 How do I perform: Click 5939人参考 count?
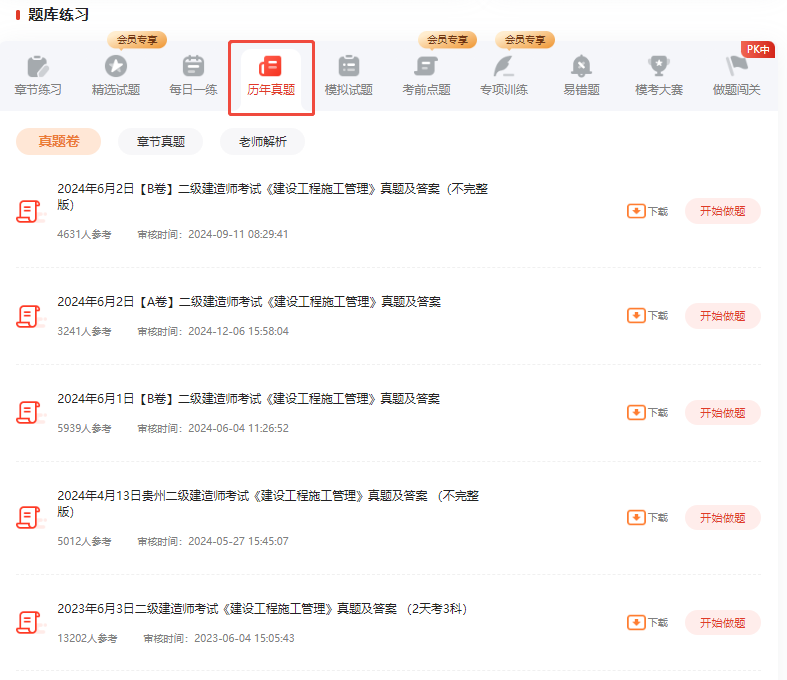tap(84, 428)
